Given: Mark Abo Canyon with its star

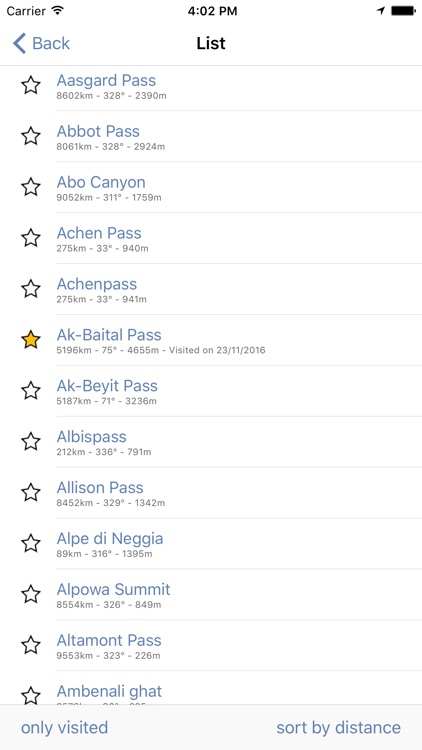Looking at the screenshot, I should tap(31, 187).
